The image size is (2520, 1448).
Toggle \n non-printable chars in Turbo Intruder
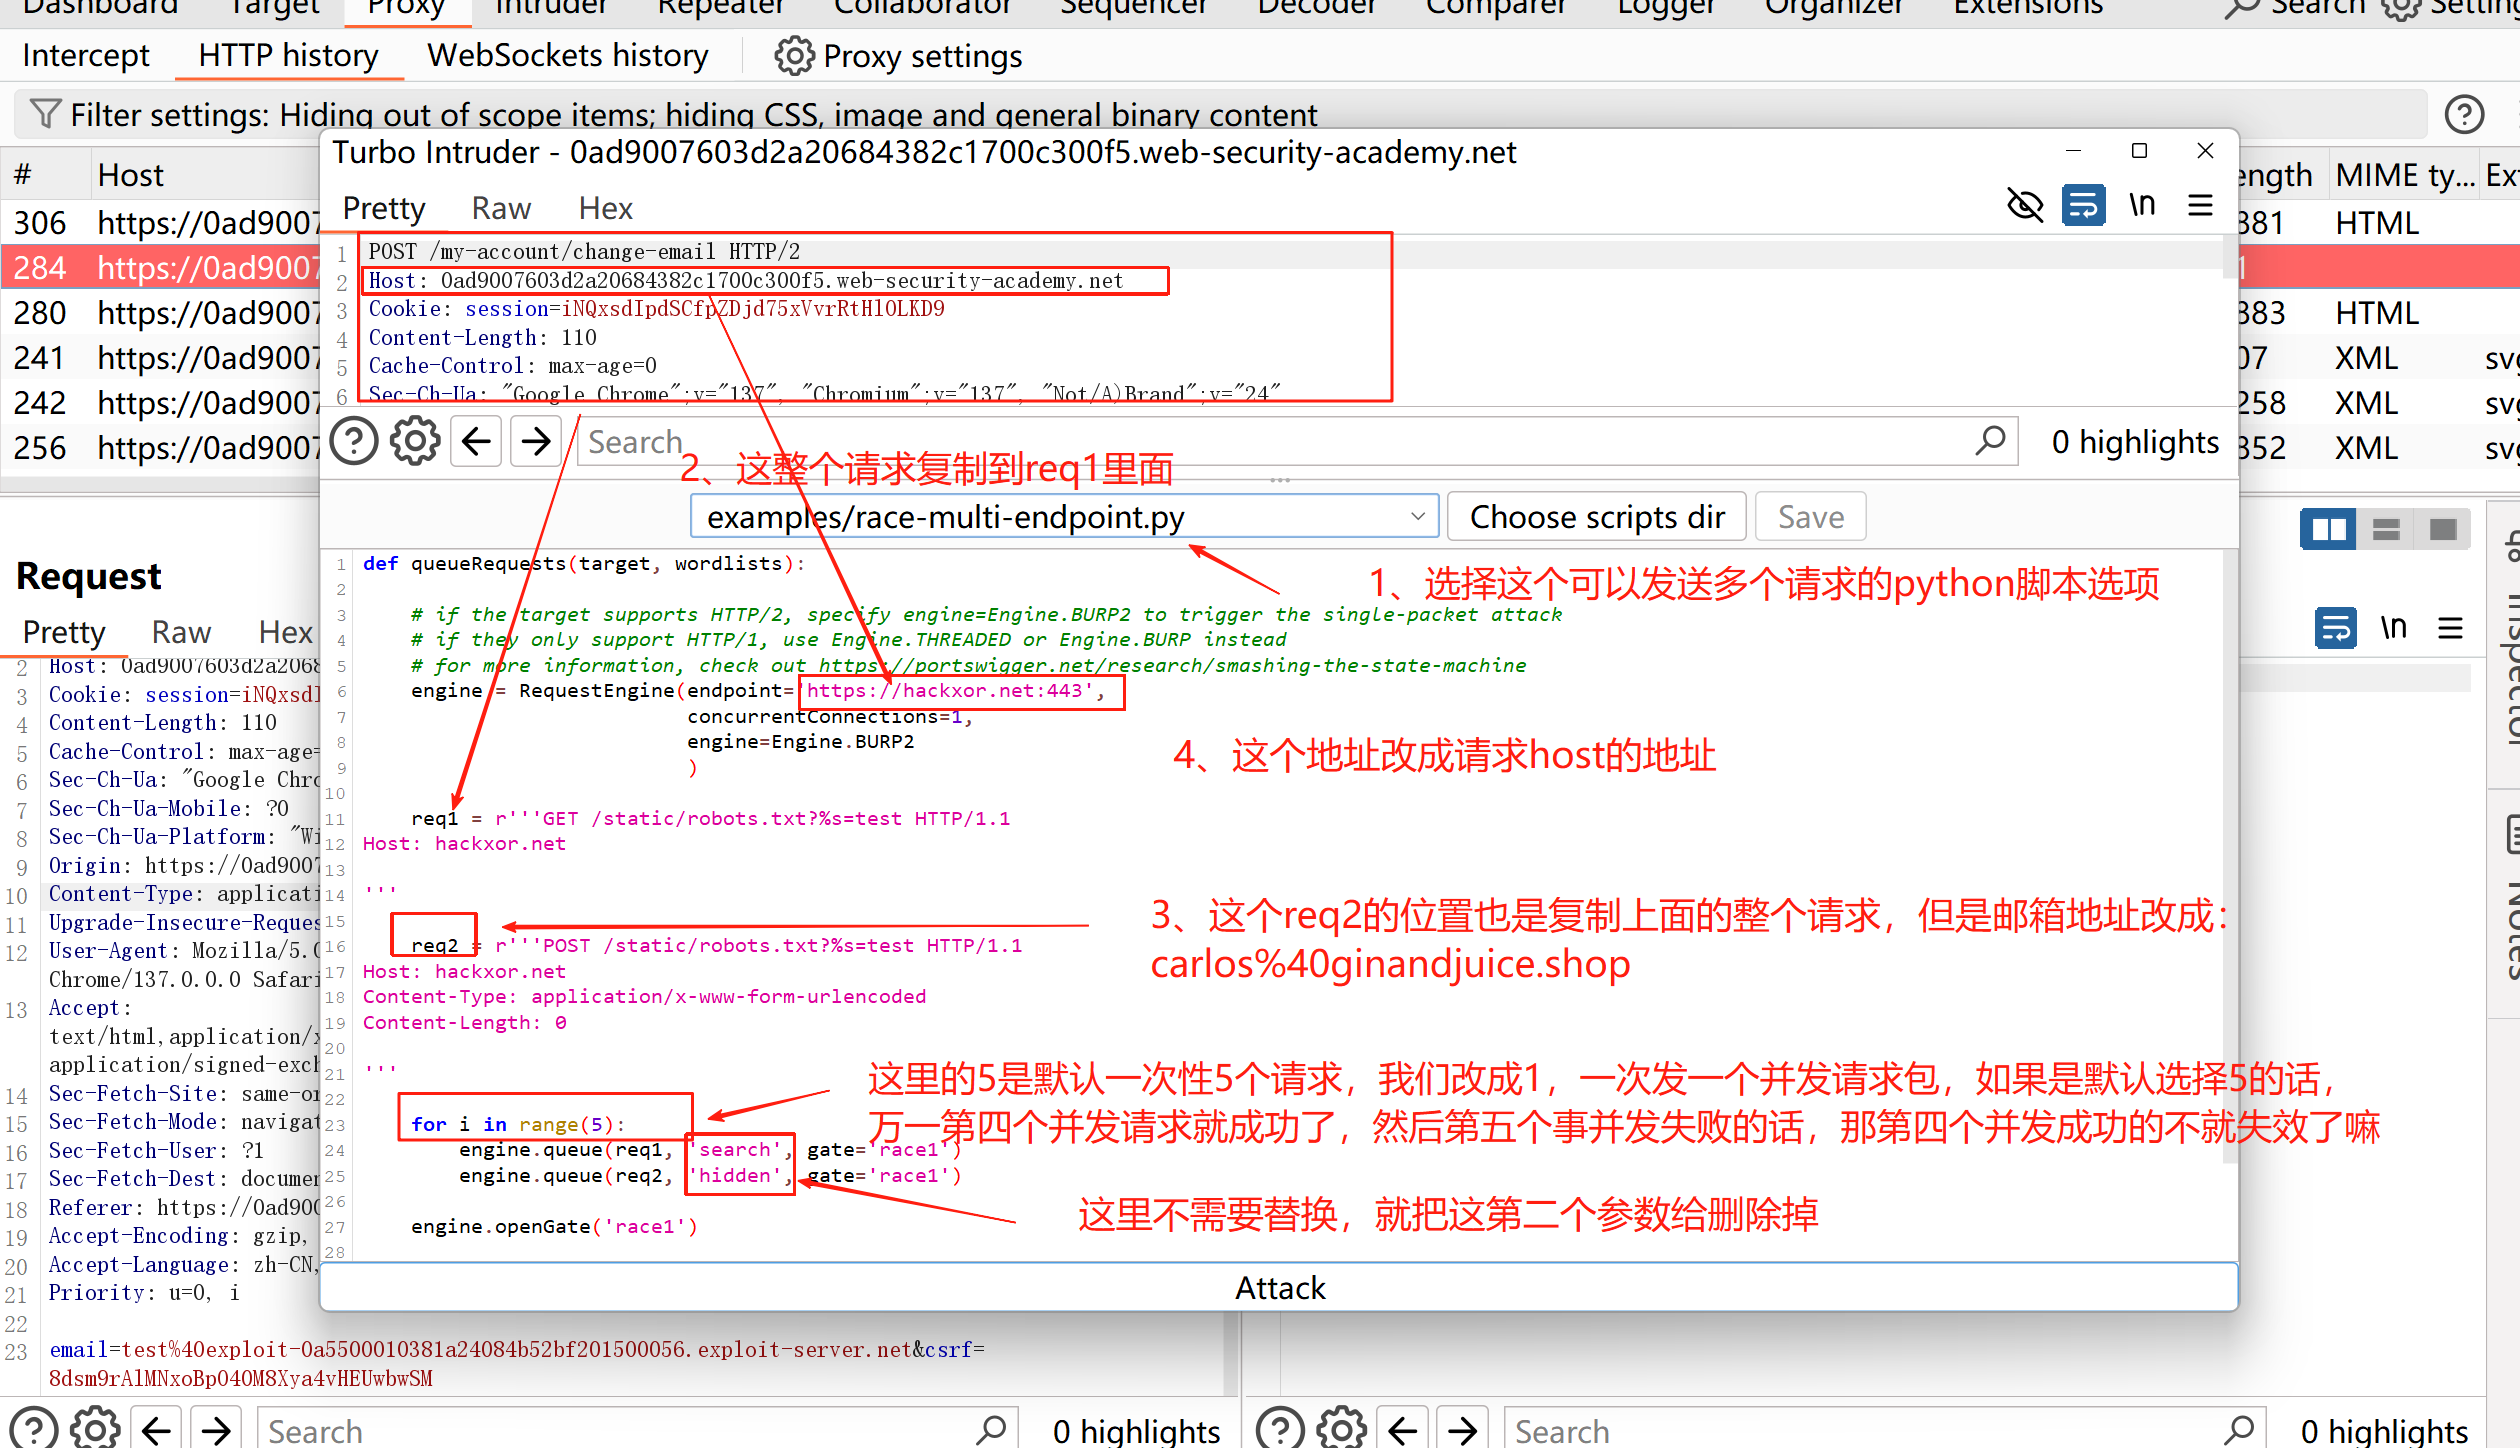click(x=2141, y=206)
